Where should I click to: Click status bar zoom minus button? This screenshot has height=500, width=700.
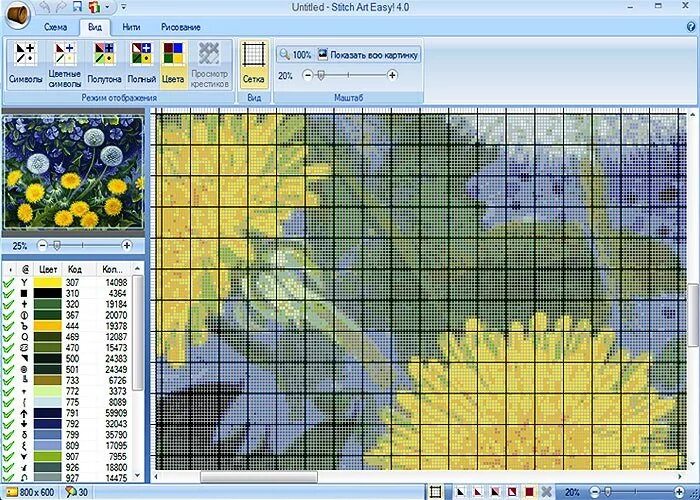595,492
